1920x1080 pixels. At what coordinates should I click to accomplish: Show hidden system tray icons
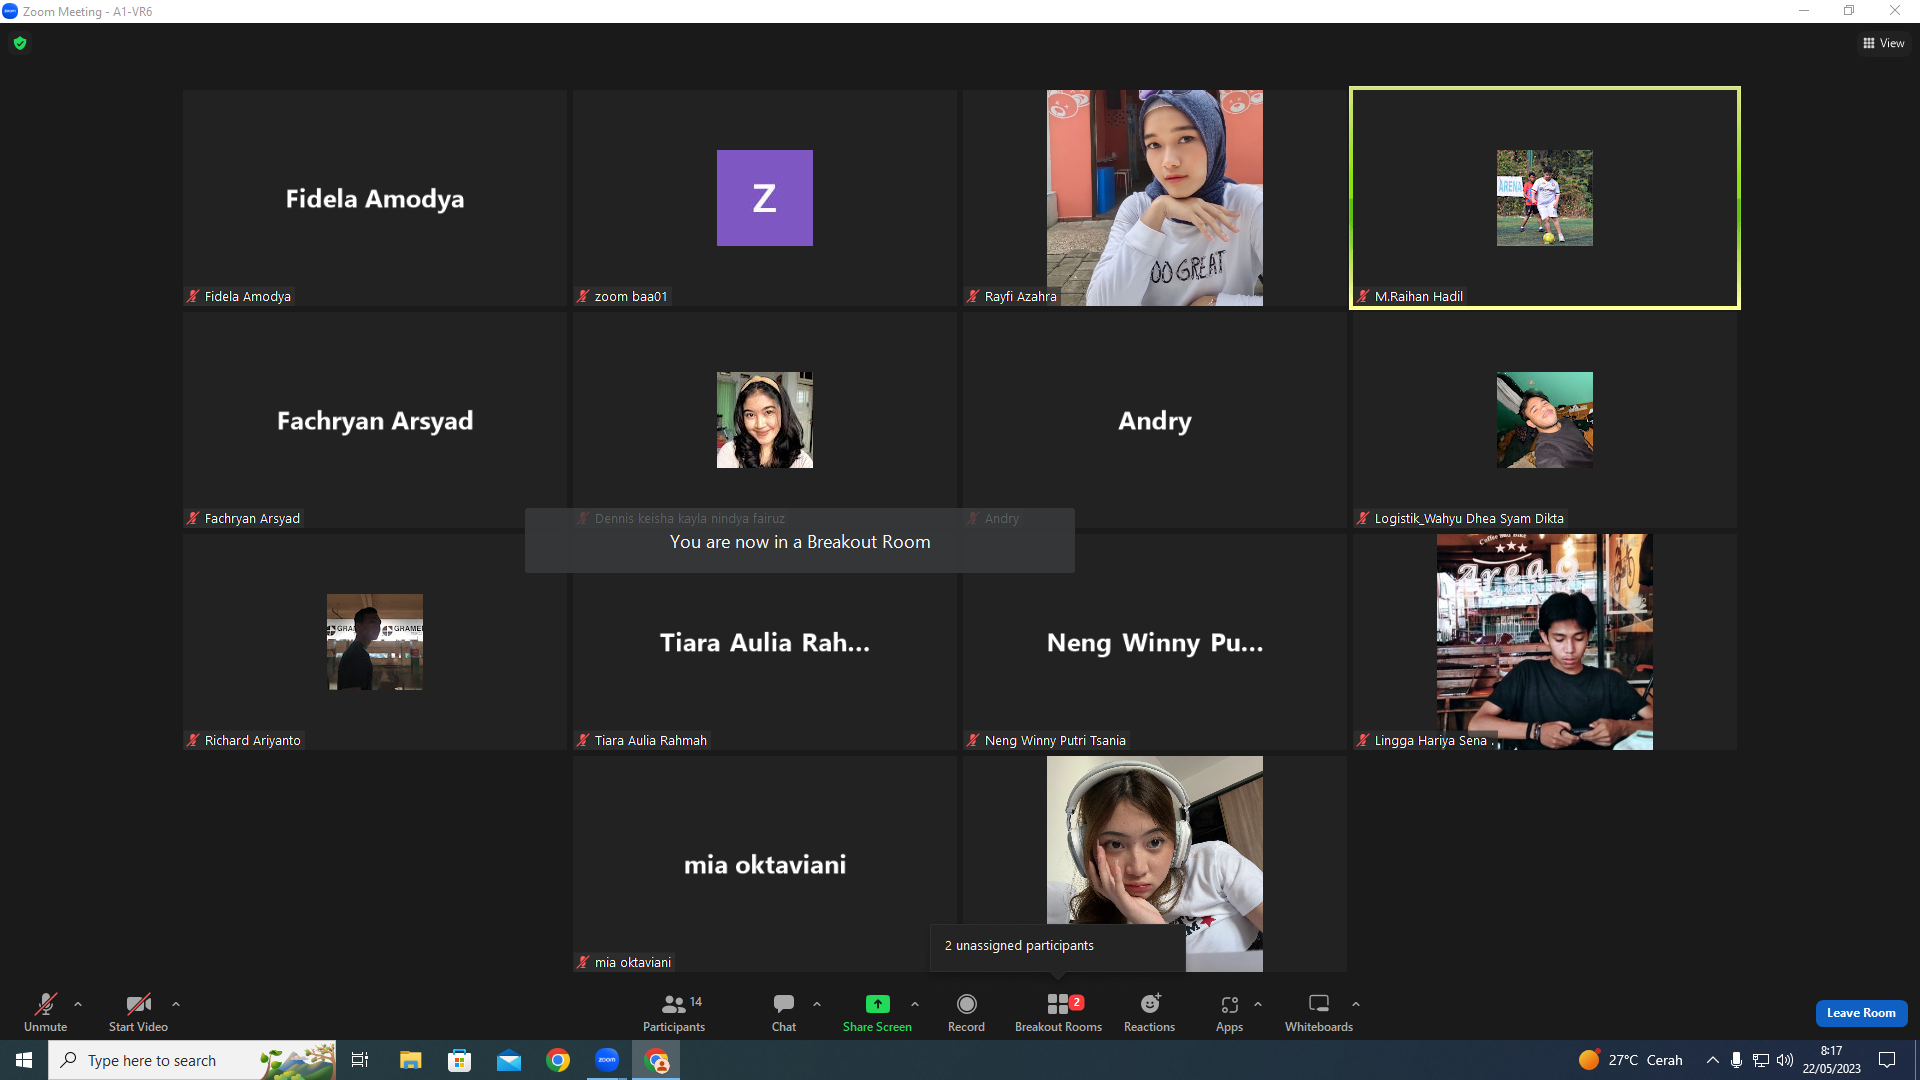pos(1713,1060)
